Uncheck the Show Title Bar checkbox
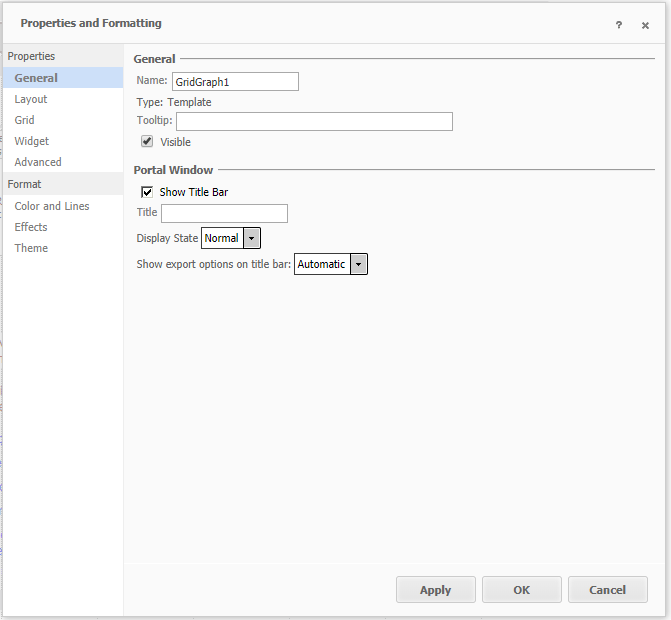This screenshot has width=671, height=620. 147,191
